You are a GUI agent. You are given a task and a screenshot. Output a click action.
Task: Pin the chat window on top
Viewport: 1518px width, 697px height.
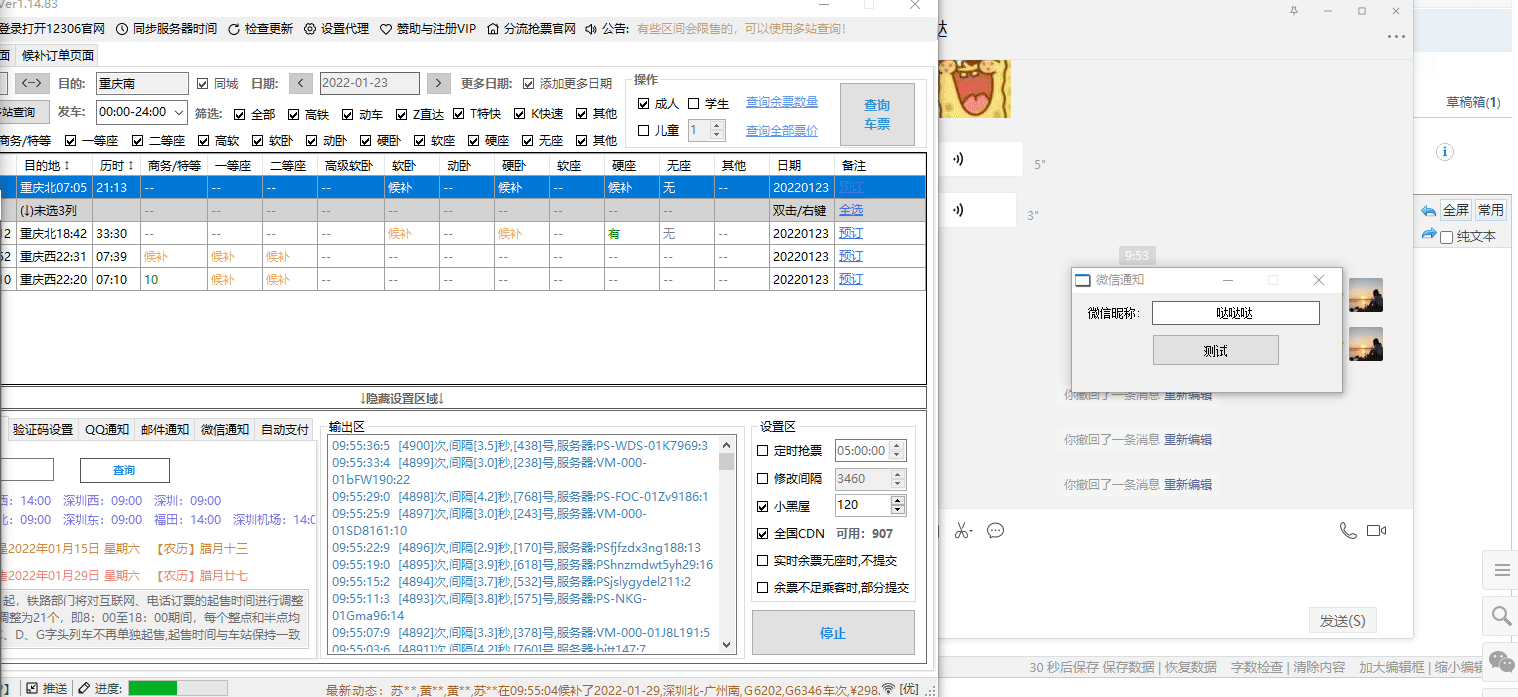point(1294,11)
